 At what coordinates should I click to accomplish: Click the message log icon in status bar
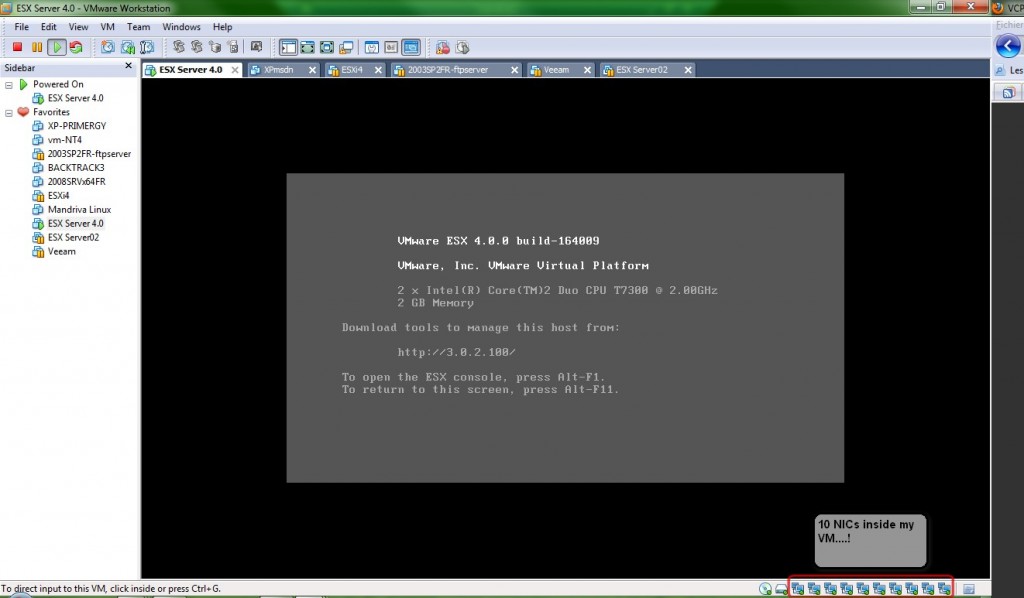click(969, 589)
